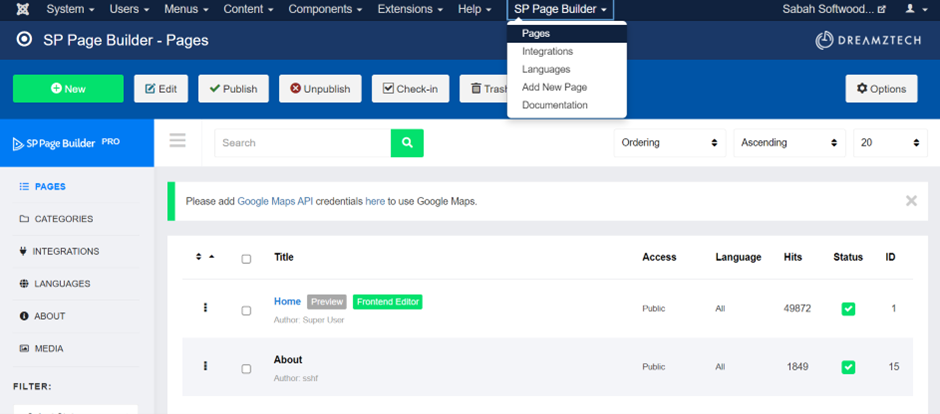The height and width of the screenshot is (414, 940).
Task: Open the Home page title link
Action: pyautogui.click(x=287, y=301)
